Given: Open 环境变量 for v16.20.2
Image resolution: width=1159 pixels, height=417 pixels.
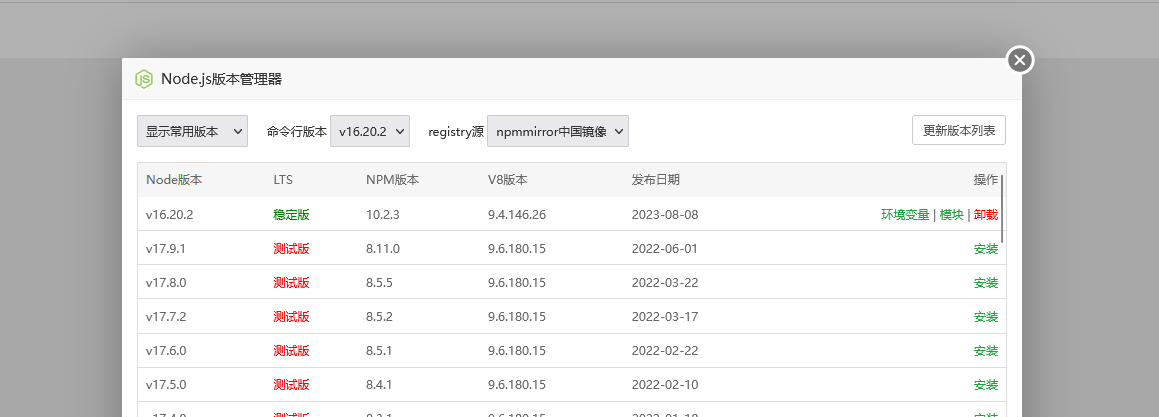Looking at the screenshot, I should 905,214.
